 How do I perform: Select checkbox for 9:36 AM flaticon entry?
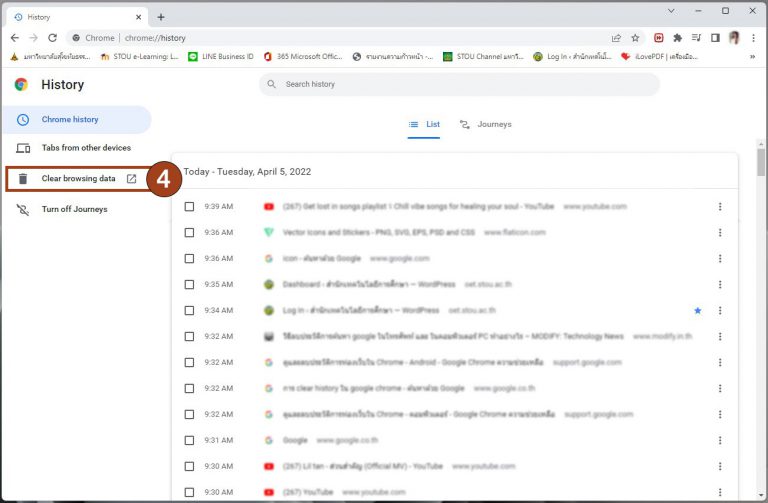[x=189, y=232]
